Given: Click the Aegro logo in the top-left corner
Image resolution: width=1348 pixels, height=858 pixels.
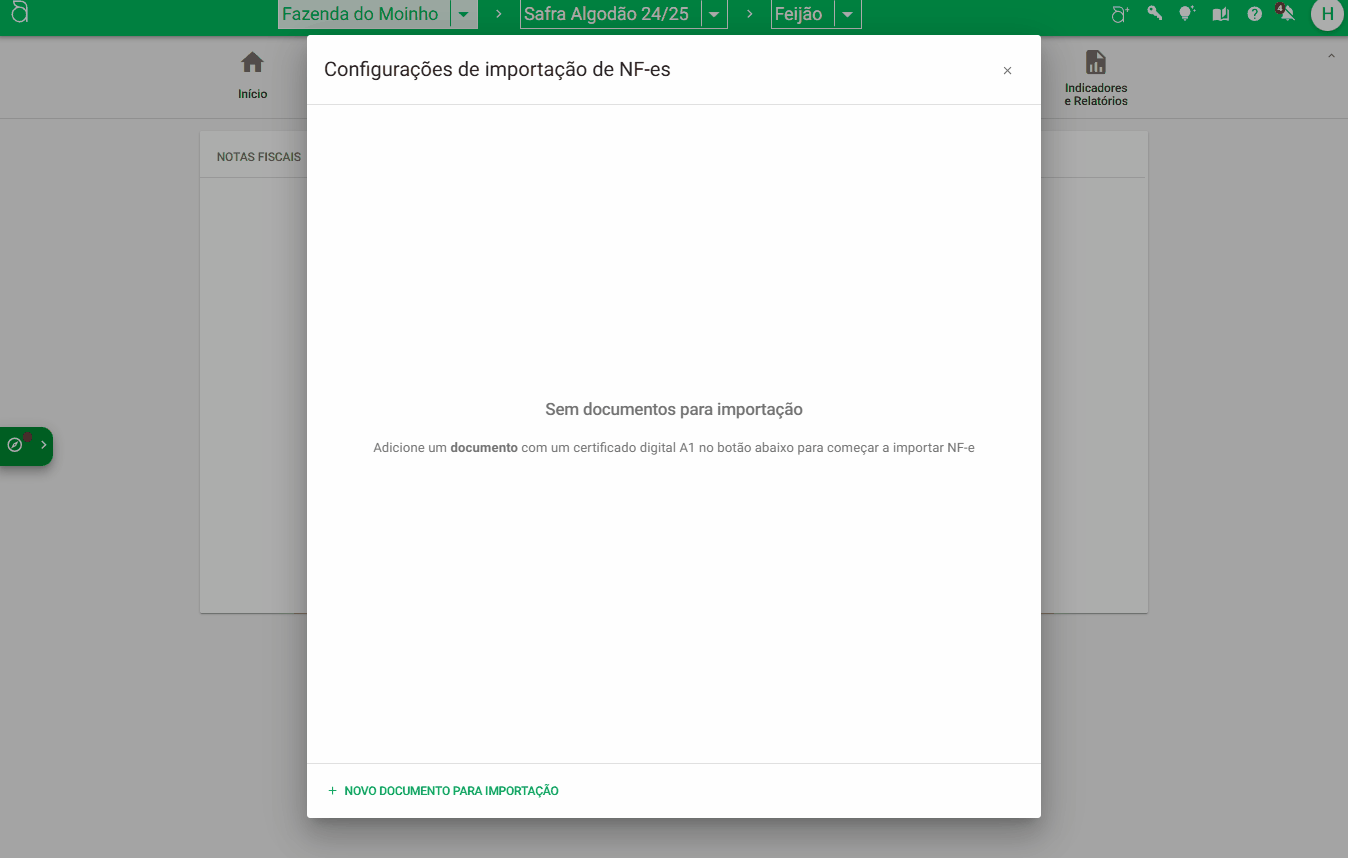Looking at the screenshot, I should click(x=20, y=14).
